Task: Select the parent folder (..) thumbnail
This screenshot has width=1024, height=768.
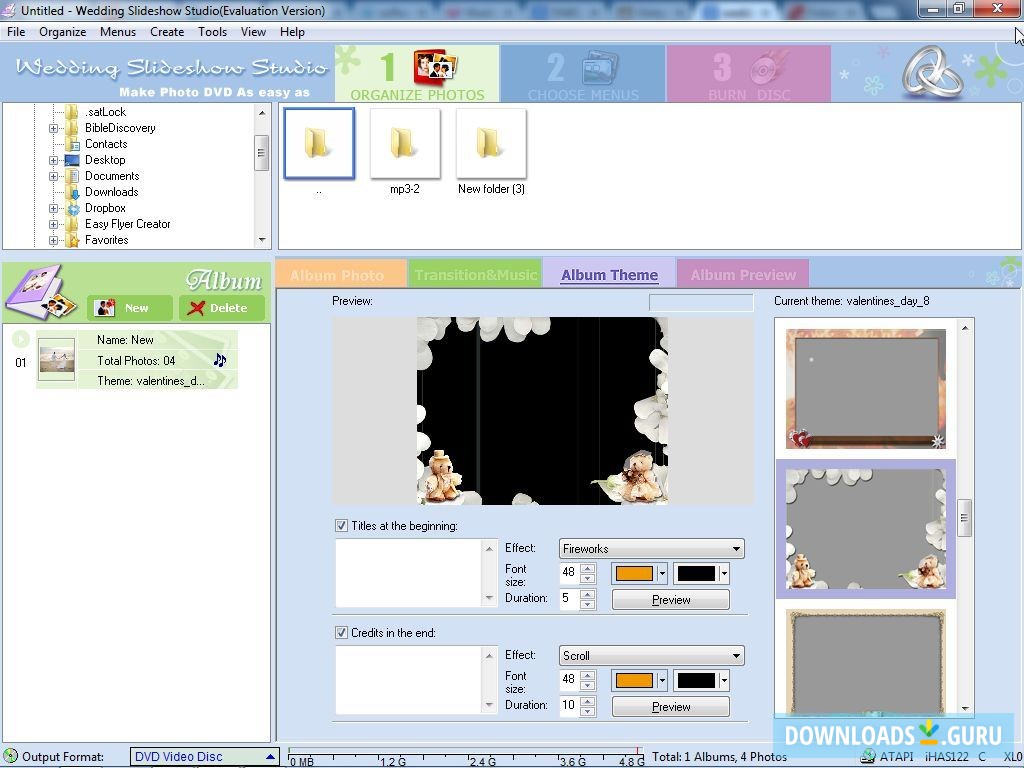Action: point(319,144)
